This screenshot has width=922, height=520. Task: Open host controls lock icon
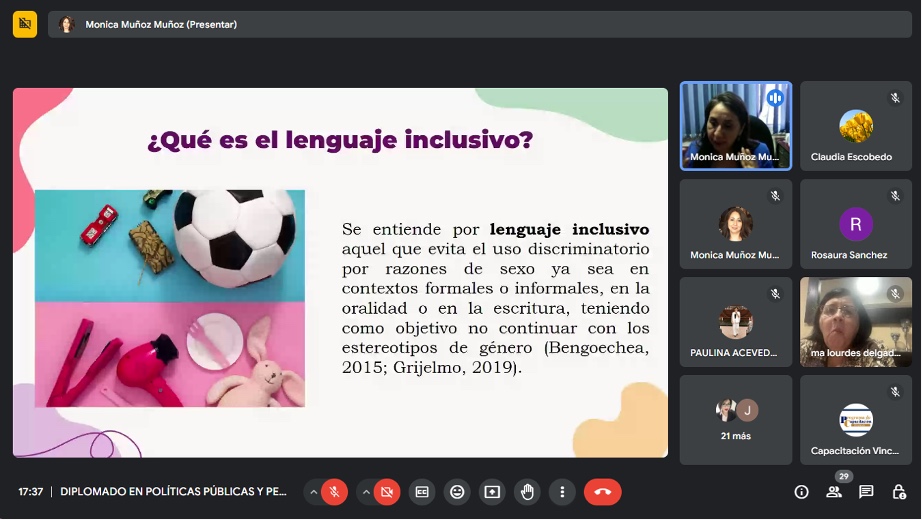899,492
